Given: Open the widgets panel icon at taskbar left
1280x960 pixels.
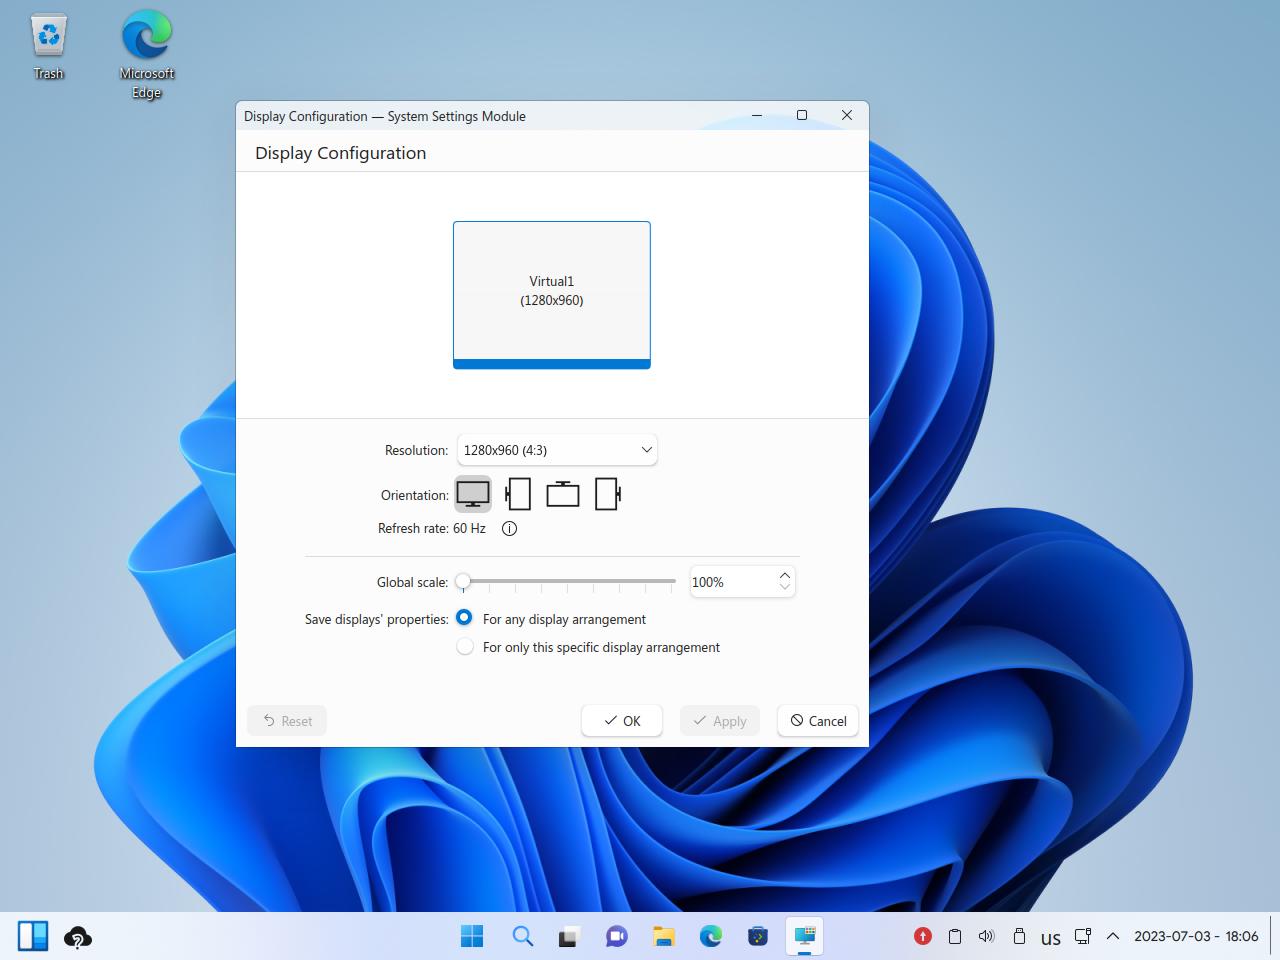Looking at the screenshot, I should click(33, 936).
